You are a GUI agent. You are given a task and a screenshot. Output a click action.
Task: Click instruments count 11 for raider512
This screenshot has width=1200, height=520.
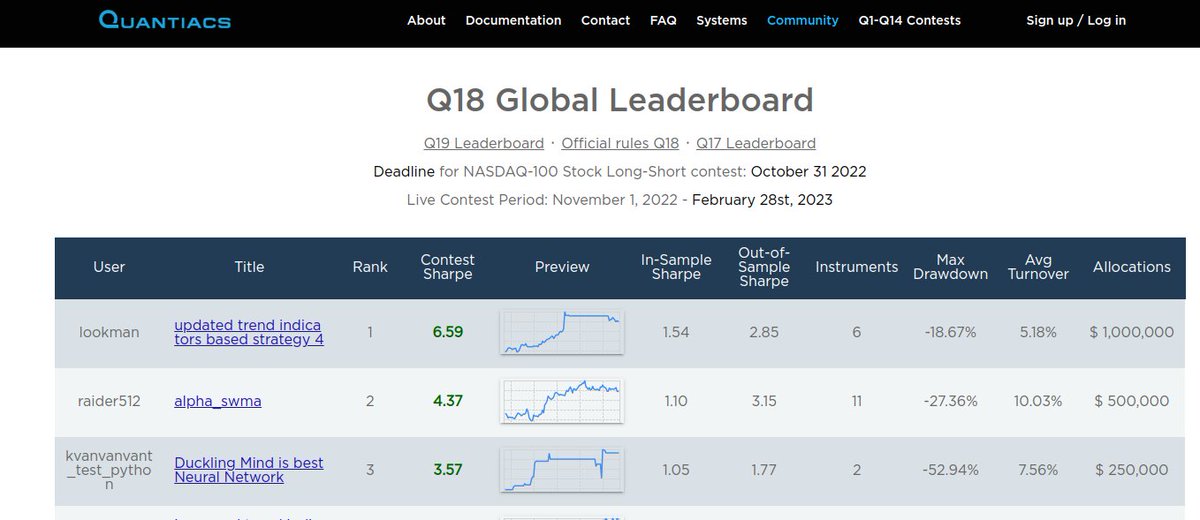(x=857, y=401)
